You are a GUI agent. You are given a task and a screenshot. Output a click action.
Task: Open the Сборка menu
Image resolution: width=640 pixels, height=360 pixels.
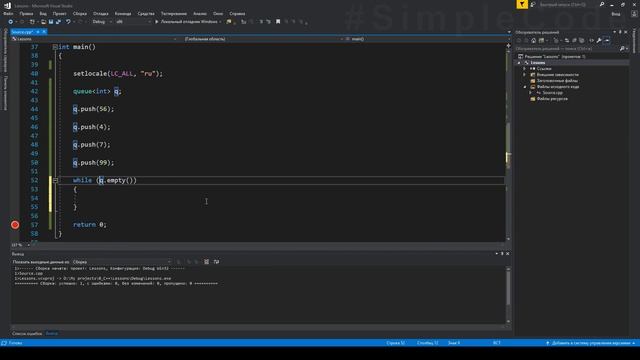80,13
